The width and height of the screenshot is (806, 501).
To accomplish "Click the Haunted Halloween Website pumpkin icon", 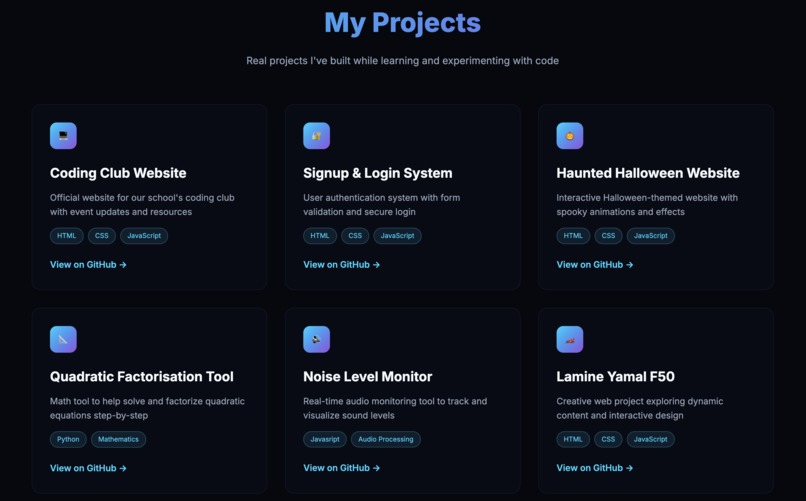I will point(570,136).
